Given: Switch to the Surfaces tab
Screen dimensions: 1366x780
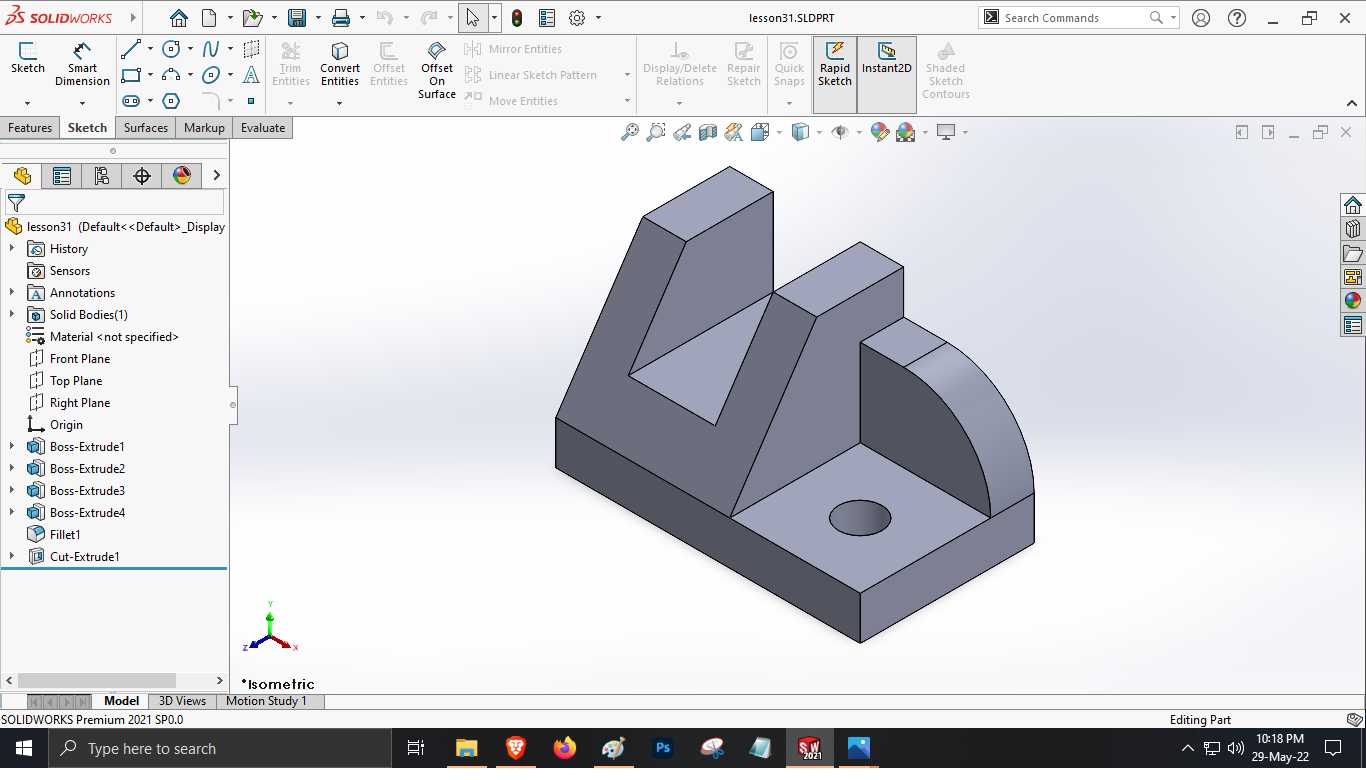Looking at the screenshot, I should pos(146,128).
